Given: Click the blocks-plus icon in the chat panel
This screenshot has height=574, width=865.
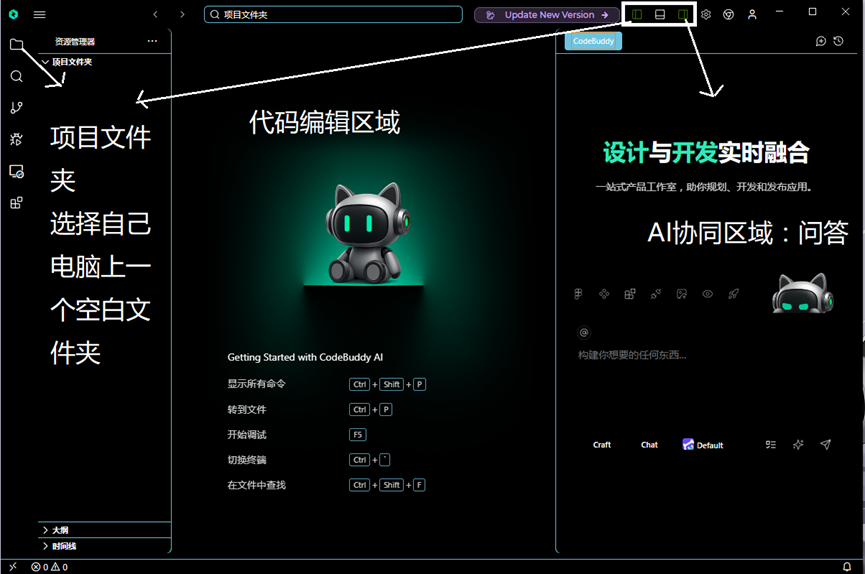Looking at the screenshot, I should pyautogui.click(x=630, y=294).
